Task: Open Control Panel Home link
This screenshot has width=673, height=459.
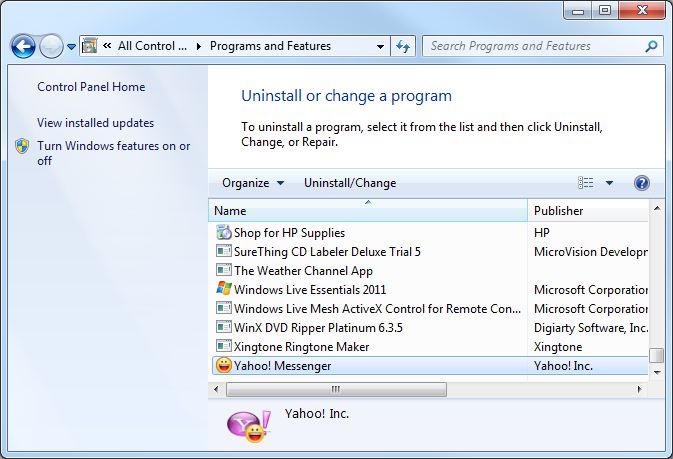Action: [x=91, y=87]
